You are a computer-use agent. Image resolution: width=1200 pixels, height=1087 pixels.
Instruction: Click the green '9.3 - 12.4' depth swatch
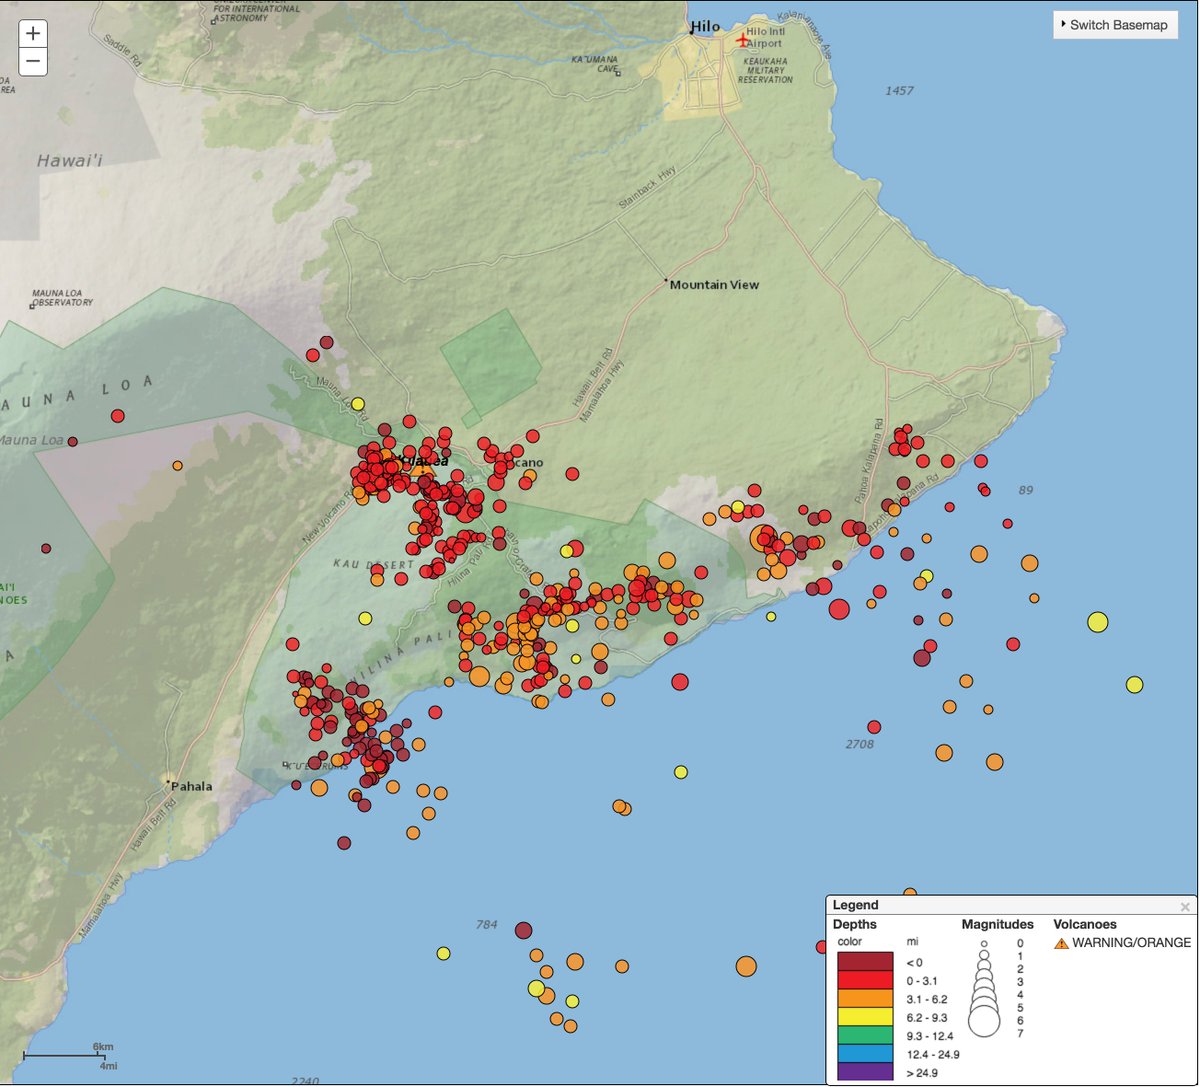864,1036
